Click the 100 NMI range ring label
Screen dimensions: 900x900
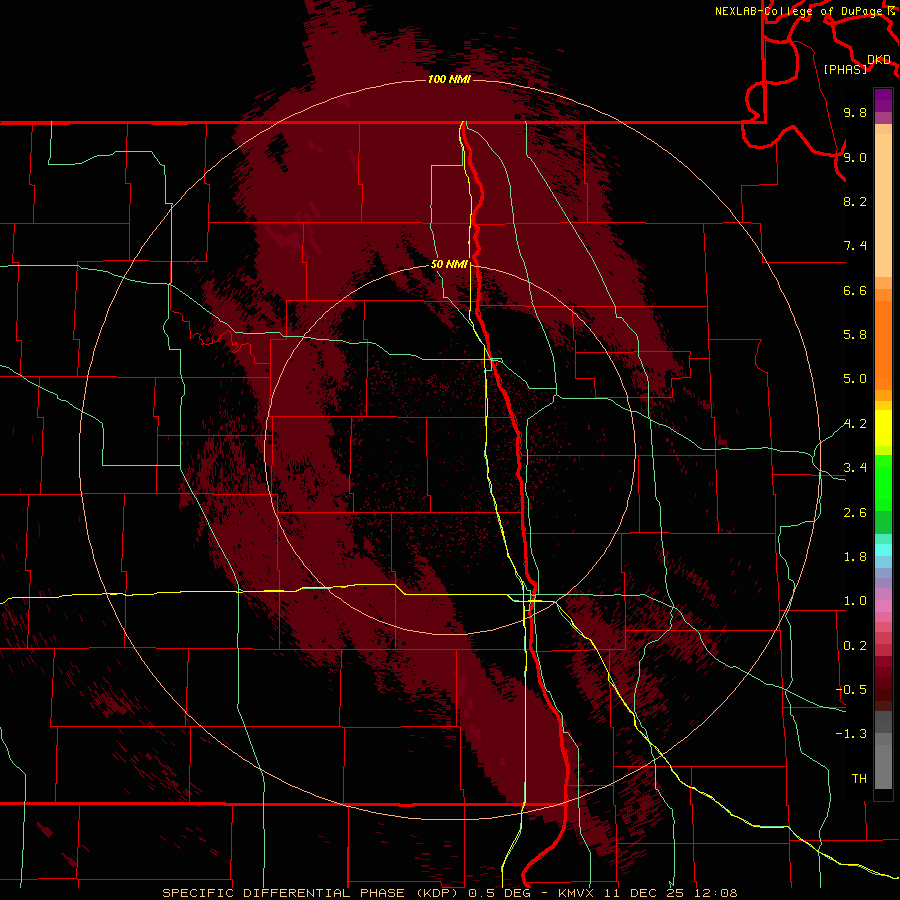coord(449,79)
